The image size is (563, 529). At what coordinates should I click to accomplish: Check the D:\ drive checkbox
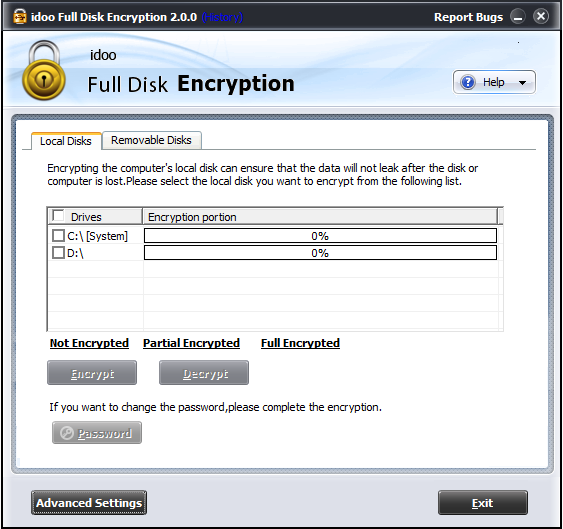(58, 252)
